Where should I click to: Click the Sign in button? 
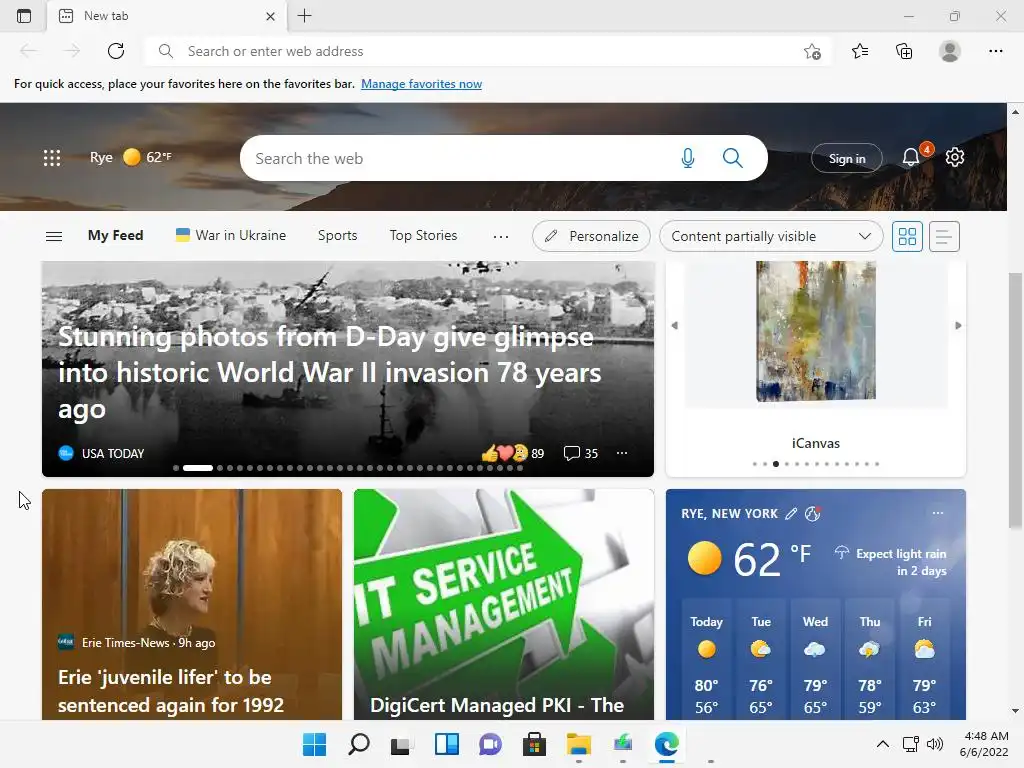(x=846, y=158)
